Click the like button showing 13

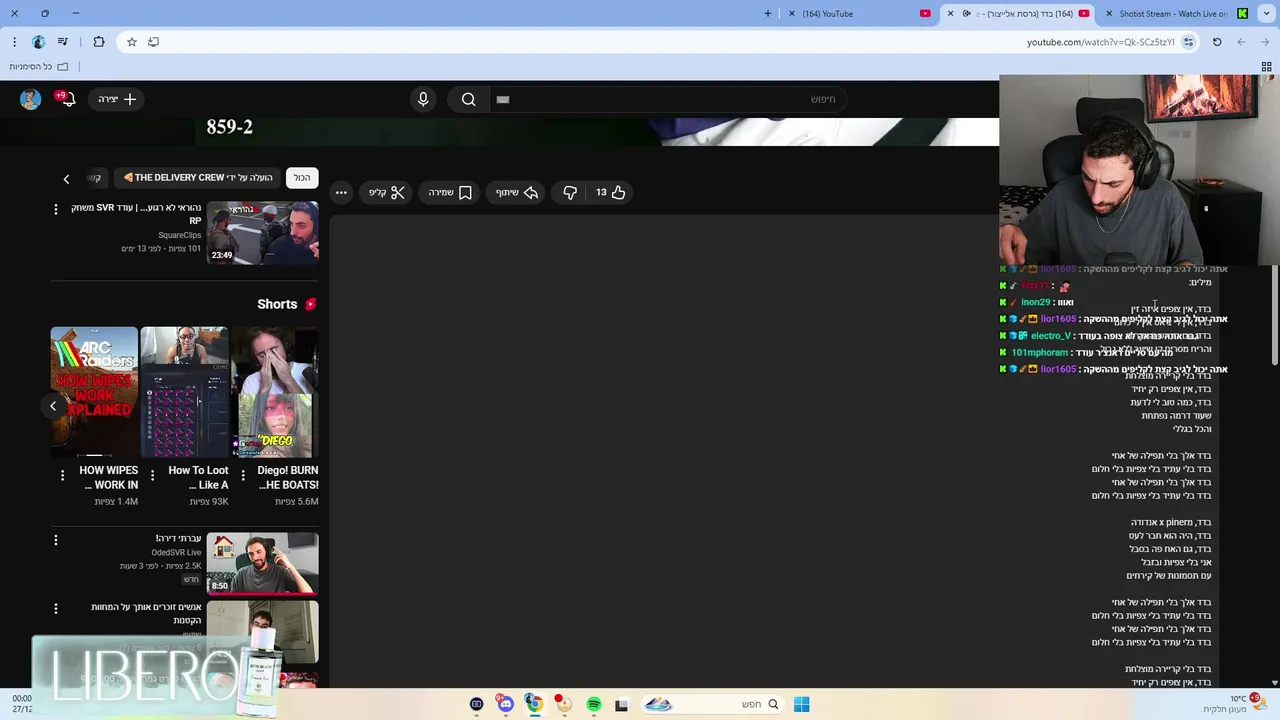610,192
